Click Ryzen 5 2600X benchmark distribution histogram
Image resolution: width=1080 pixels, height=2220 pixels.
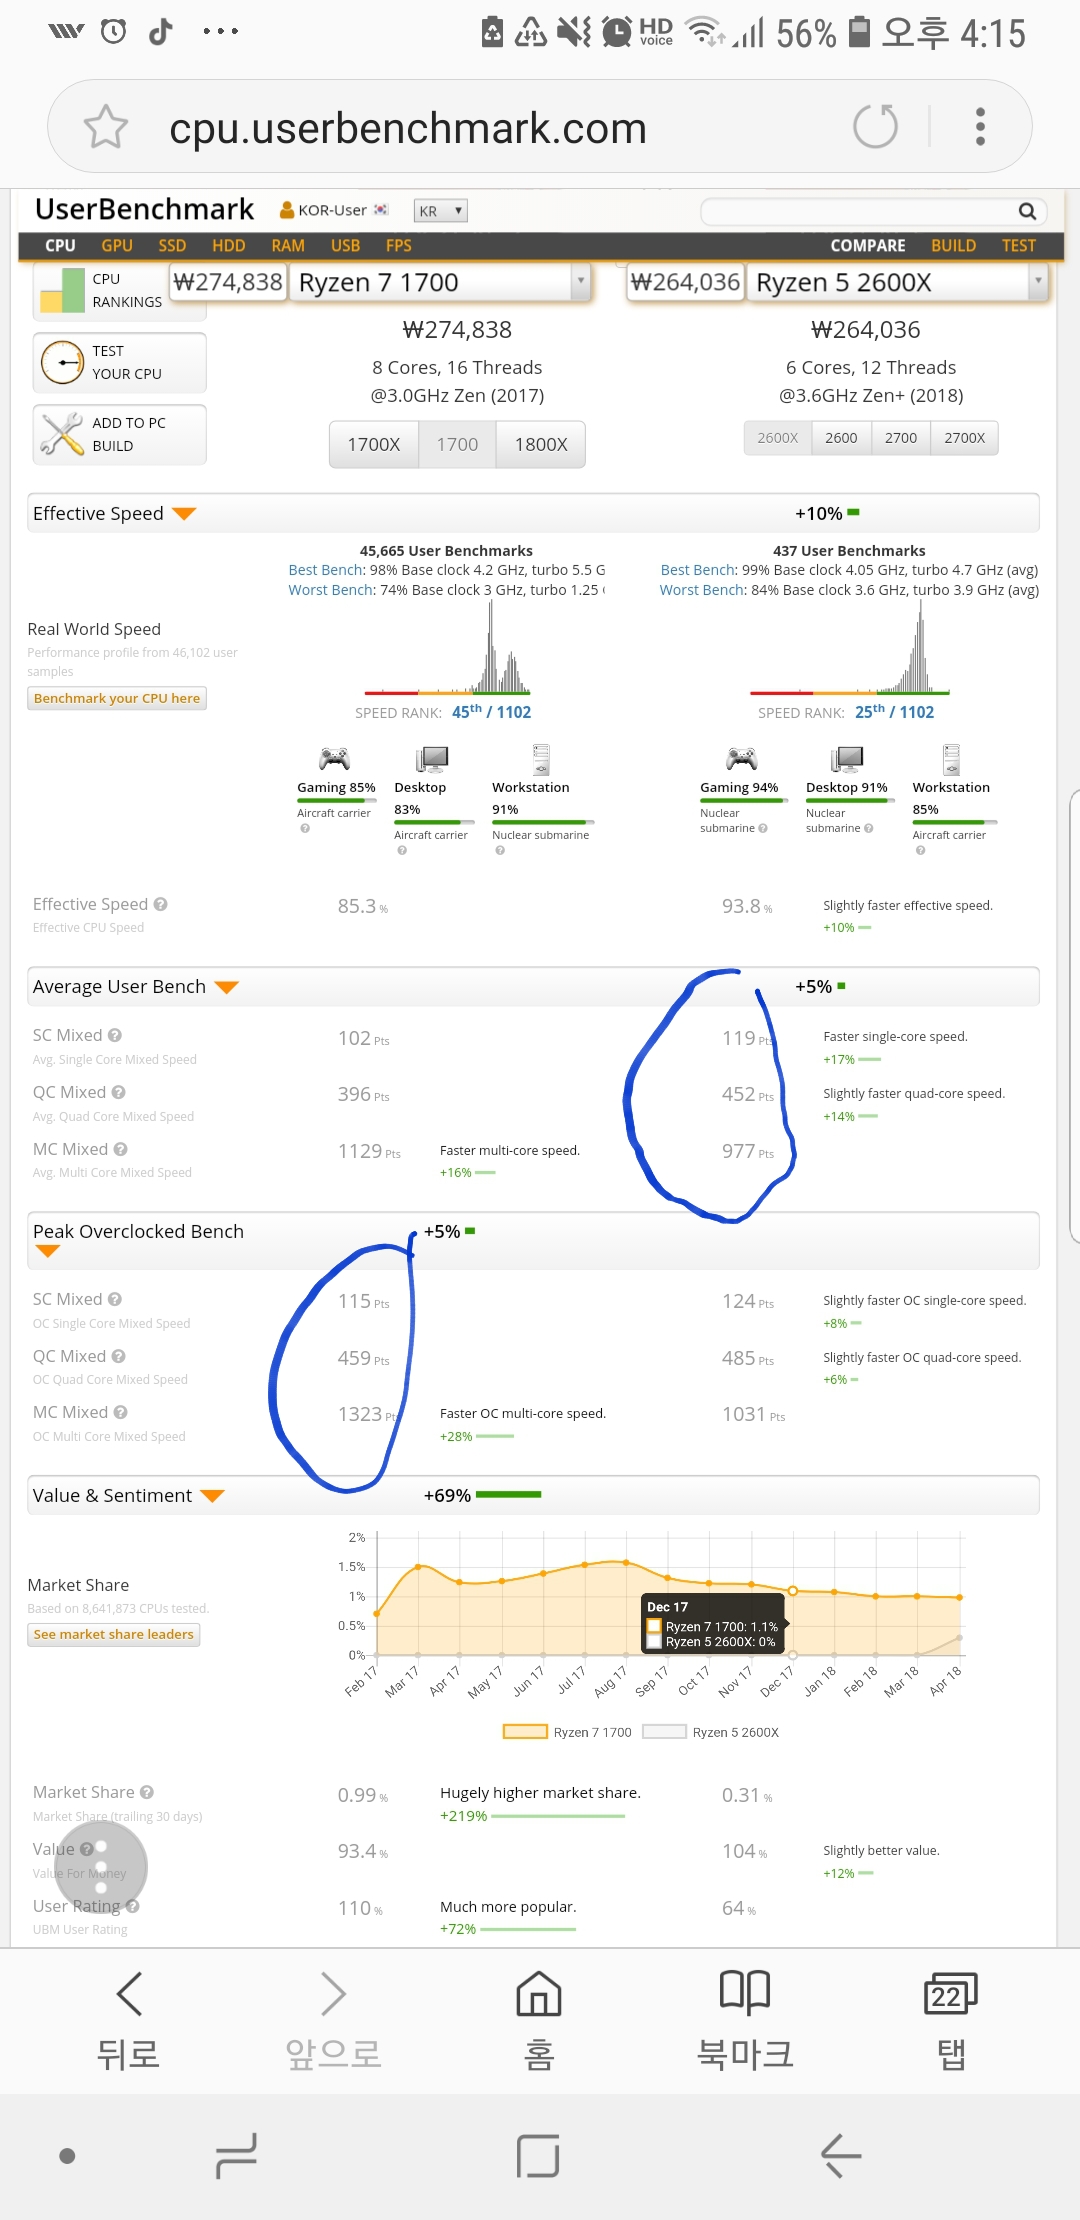(850, 646)
